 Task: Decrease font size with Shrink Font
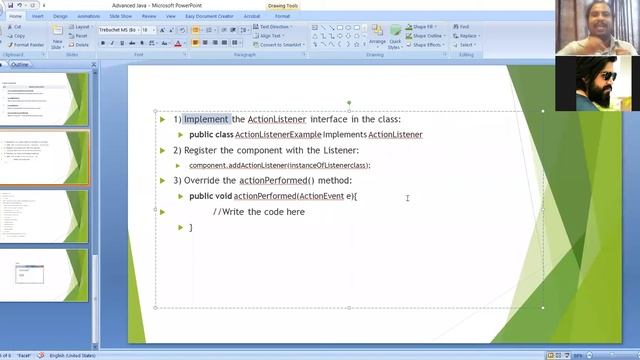click(171, 30)
